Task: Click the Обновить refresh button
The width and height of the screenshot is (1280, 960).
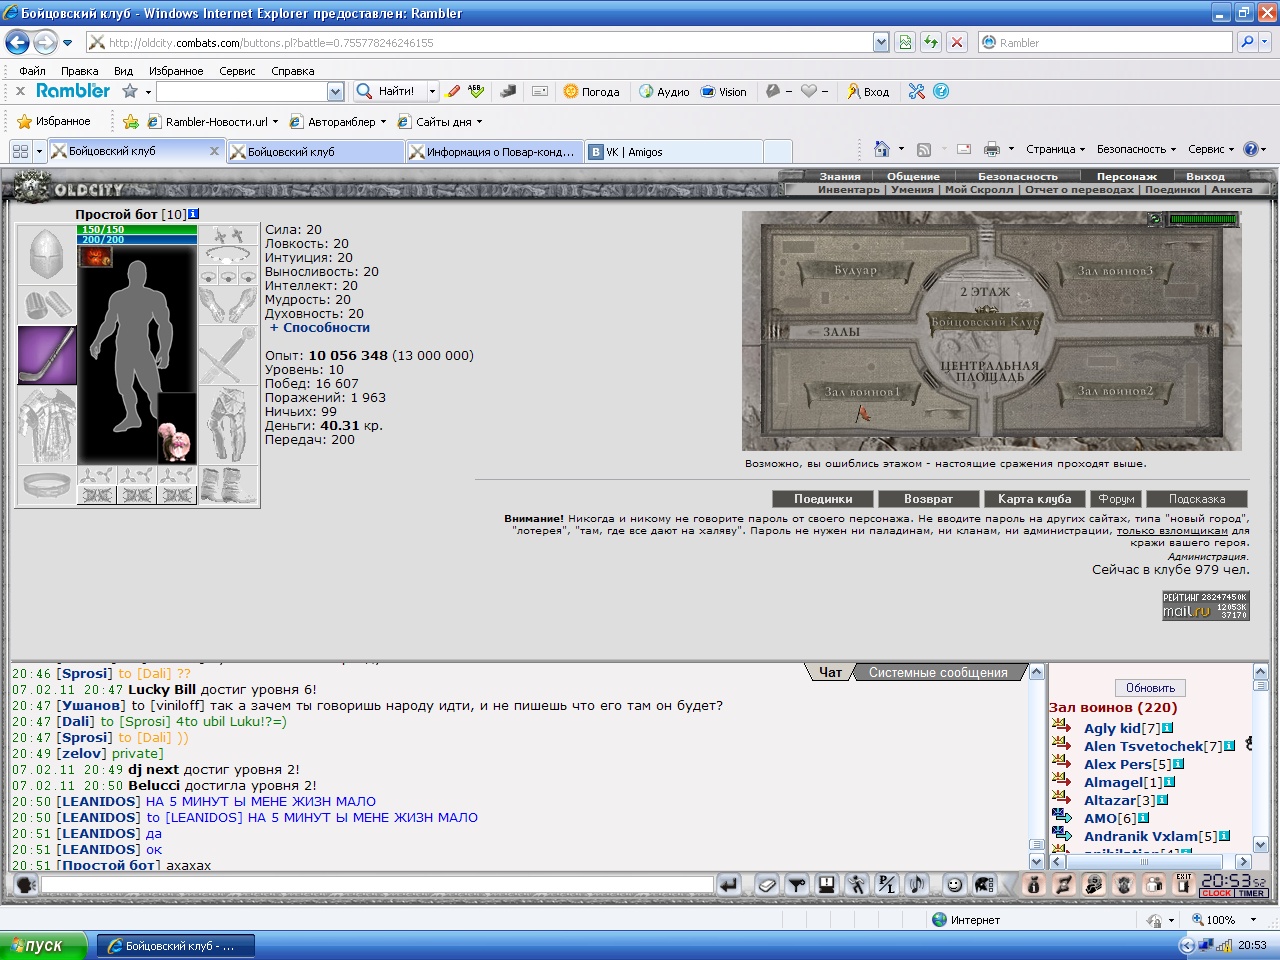Action: coord(1150,688)
